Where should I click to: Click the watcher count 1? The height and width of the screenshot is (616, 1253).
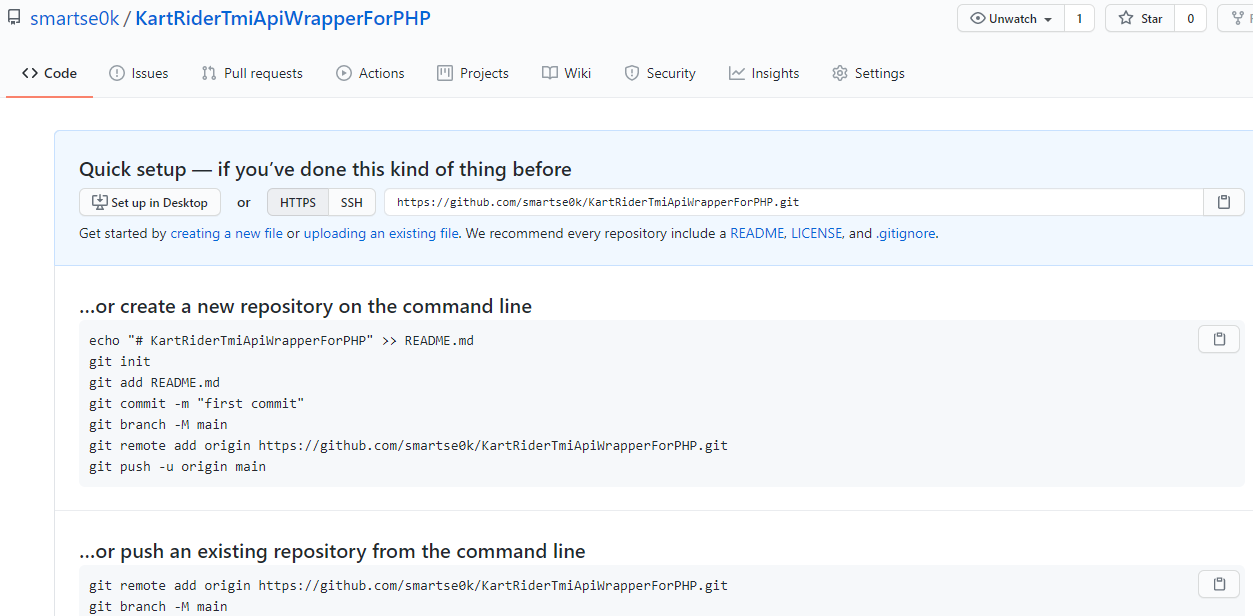coord(1079,19)
